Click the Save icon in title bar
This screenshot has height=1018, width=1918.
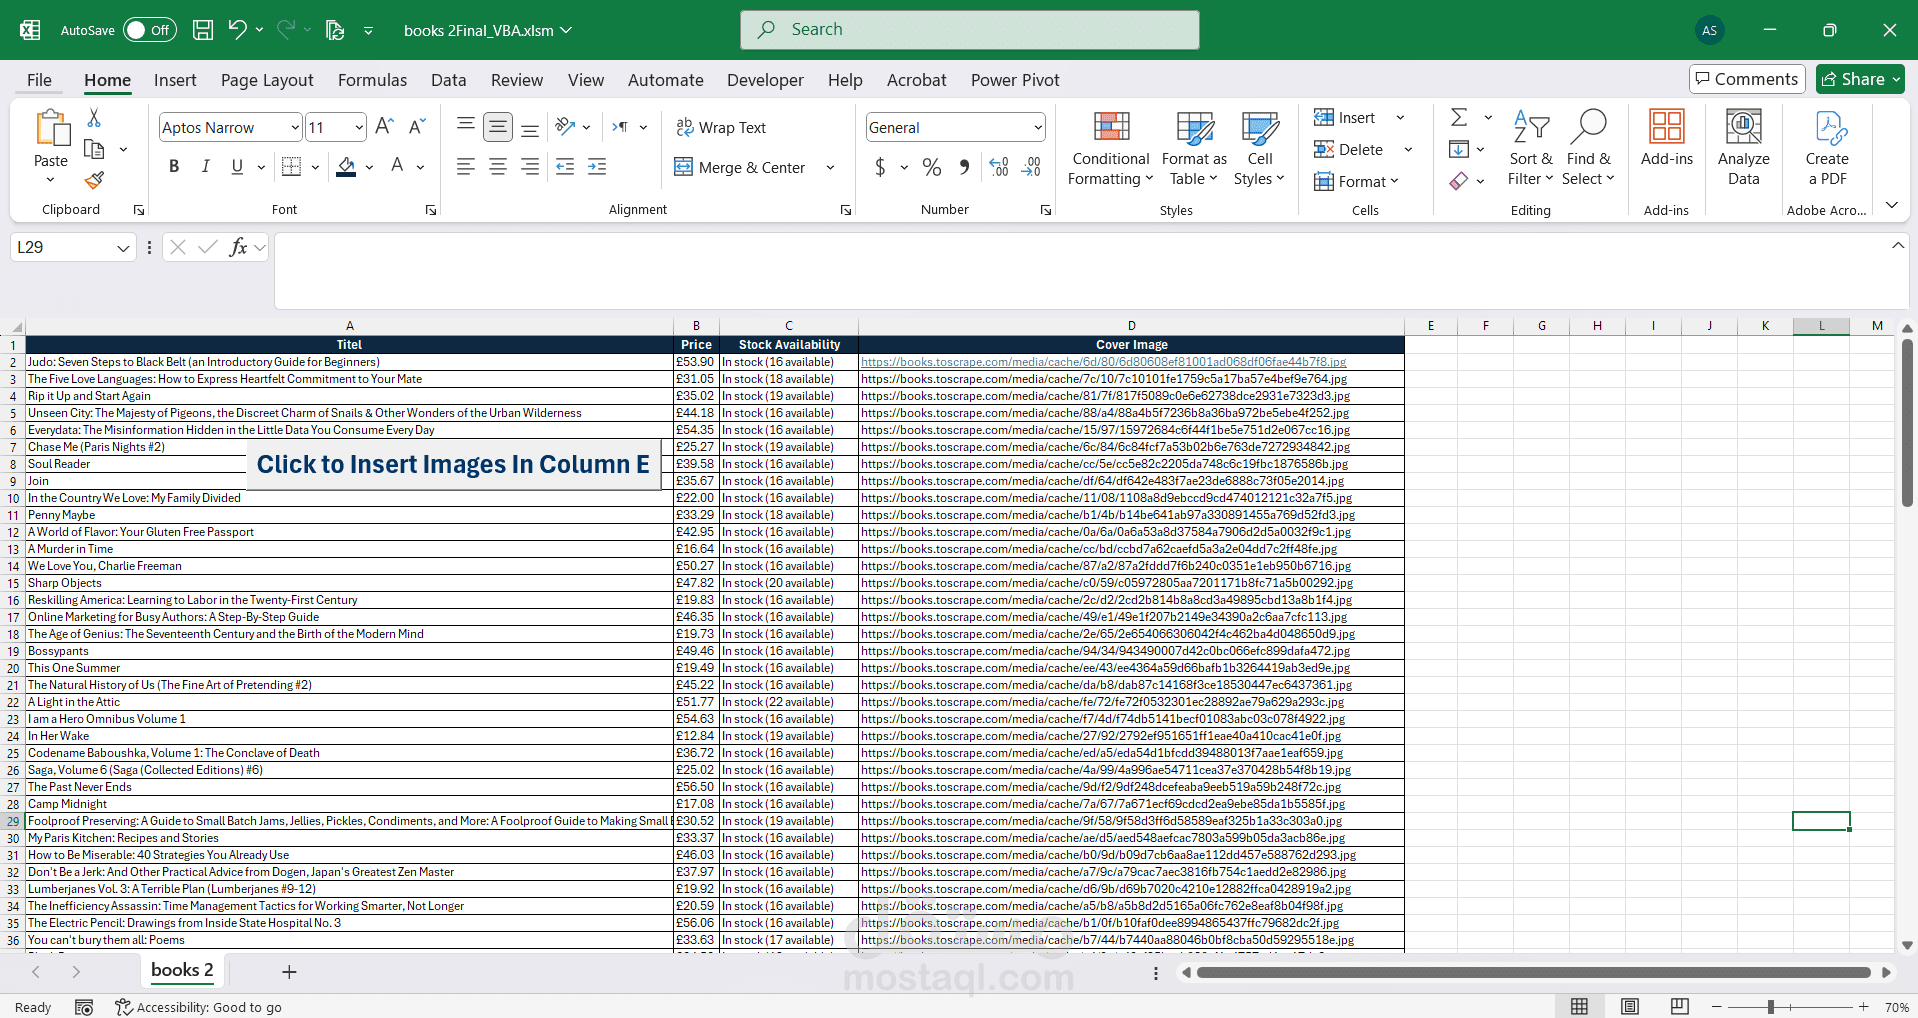click(203, 30)
